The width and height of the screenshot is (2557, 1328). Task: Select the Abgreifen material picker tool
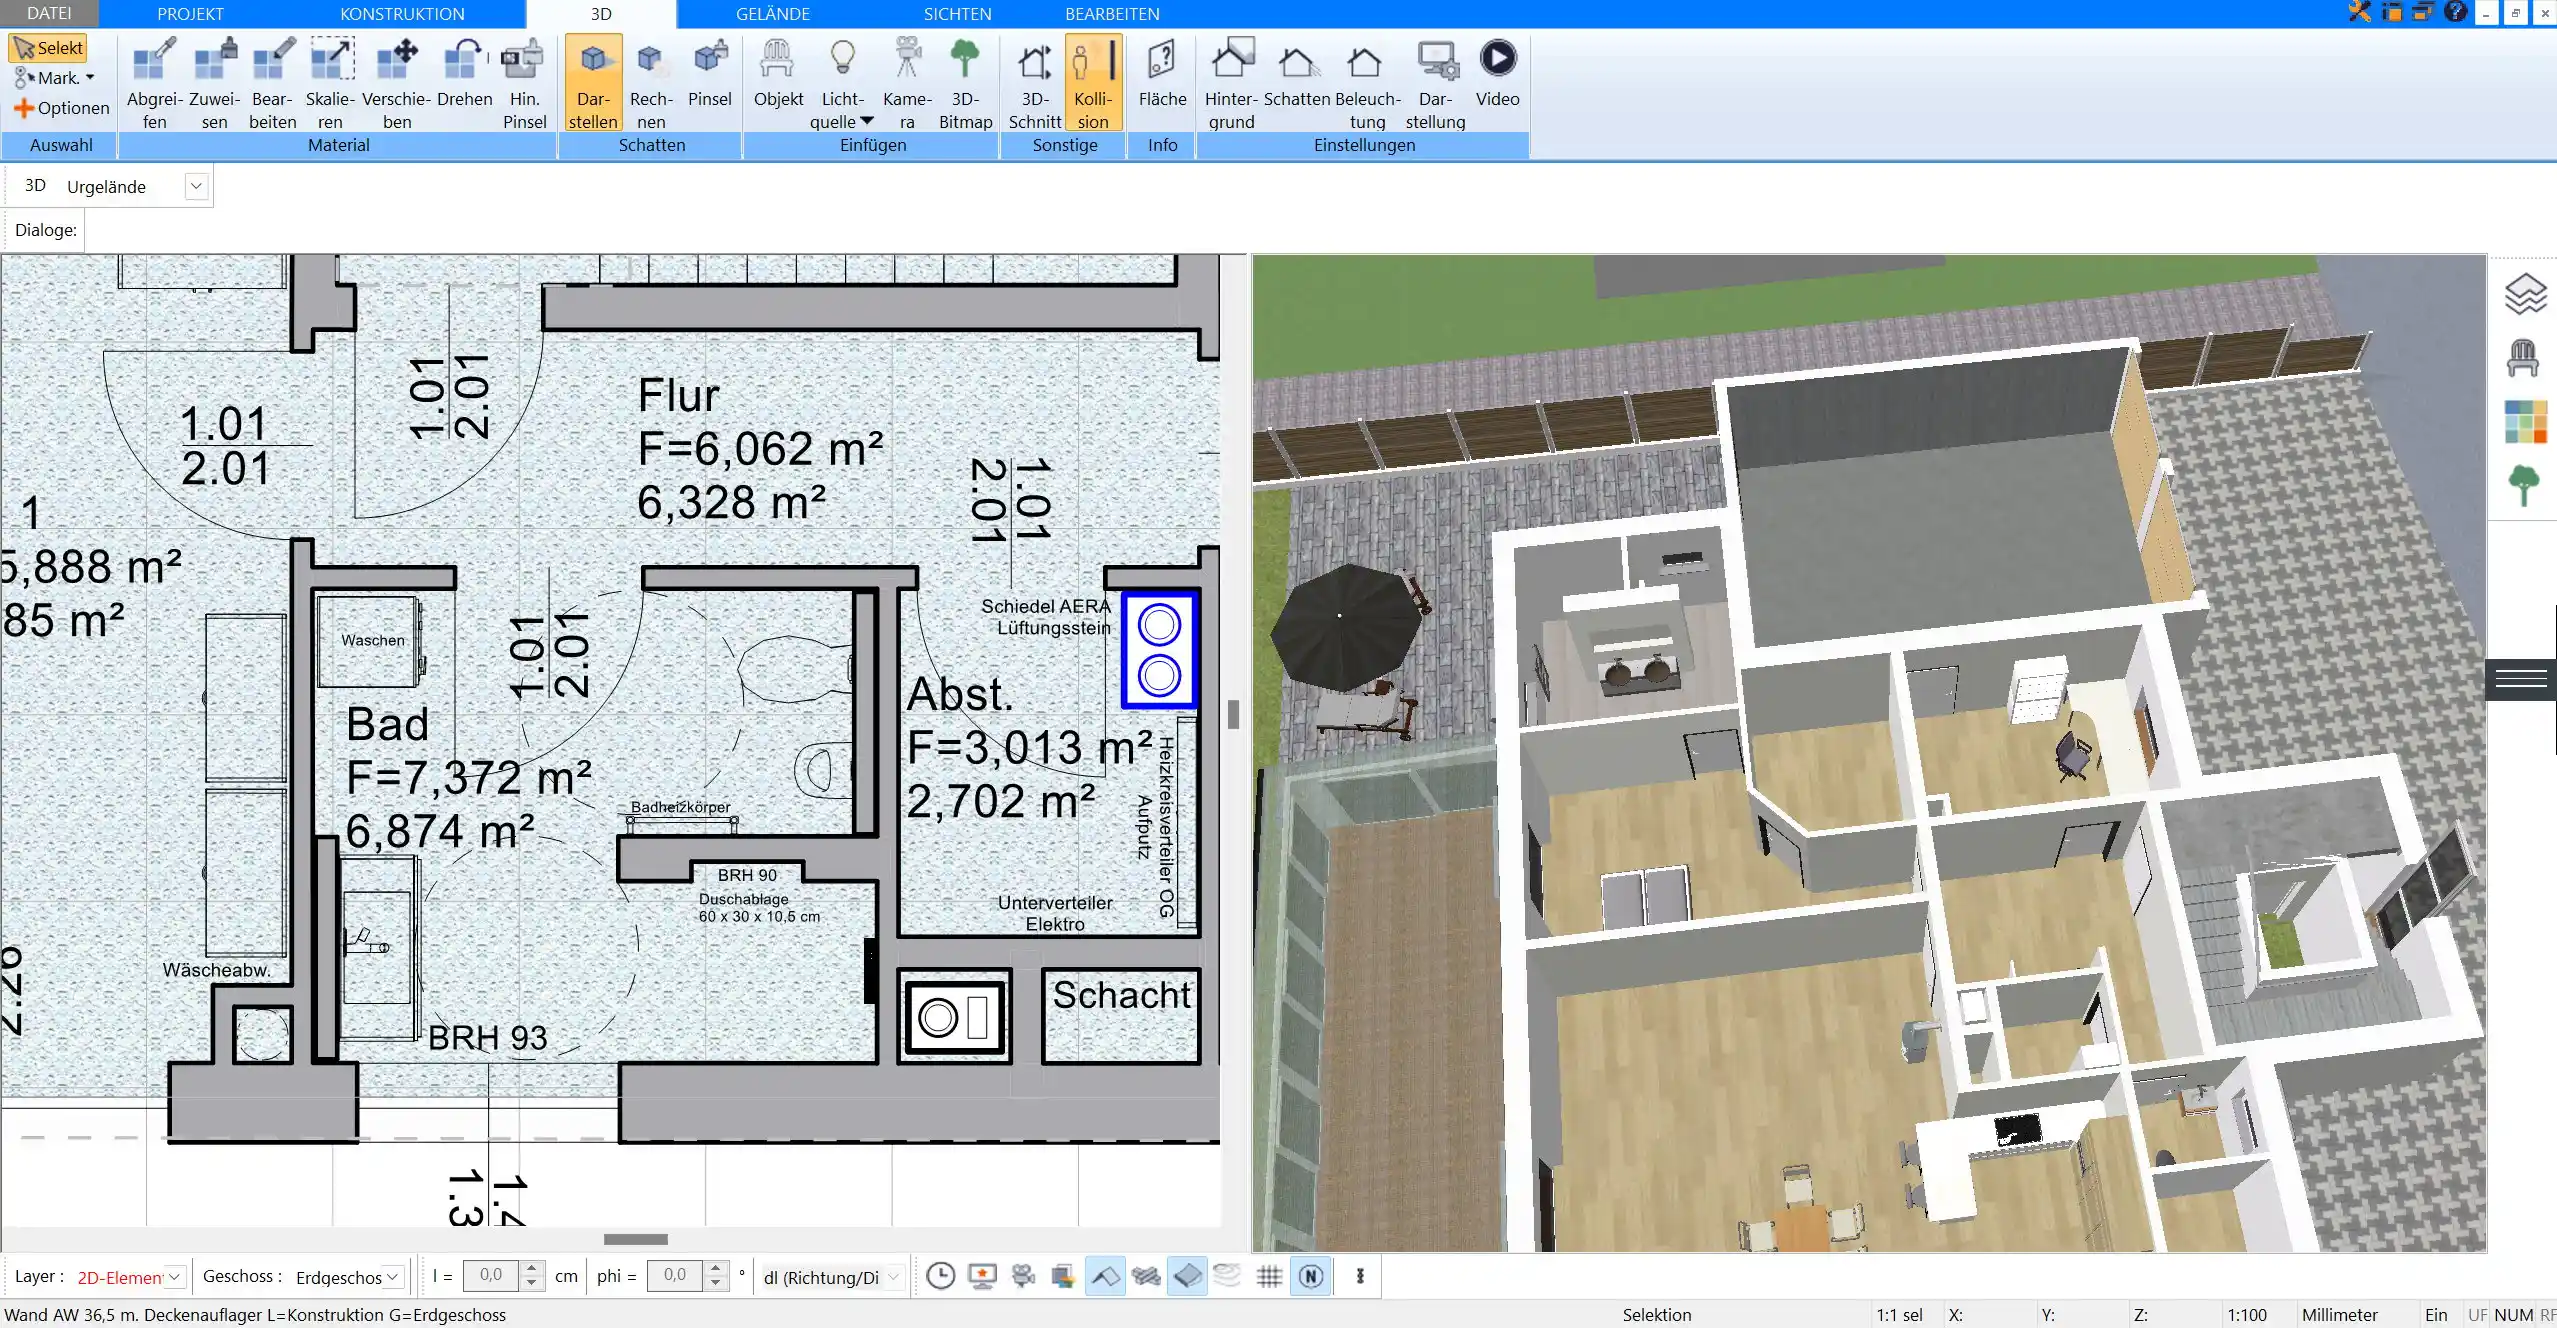click(x=152, y=80)
